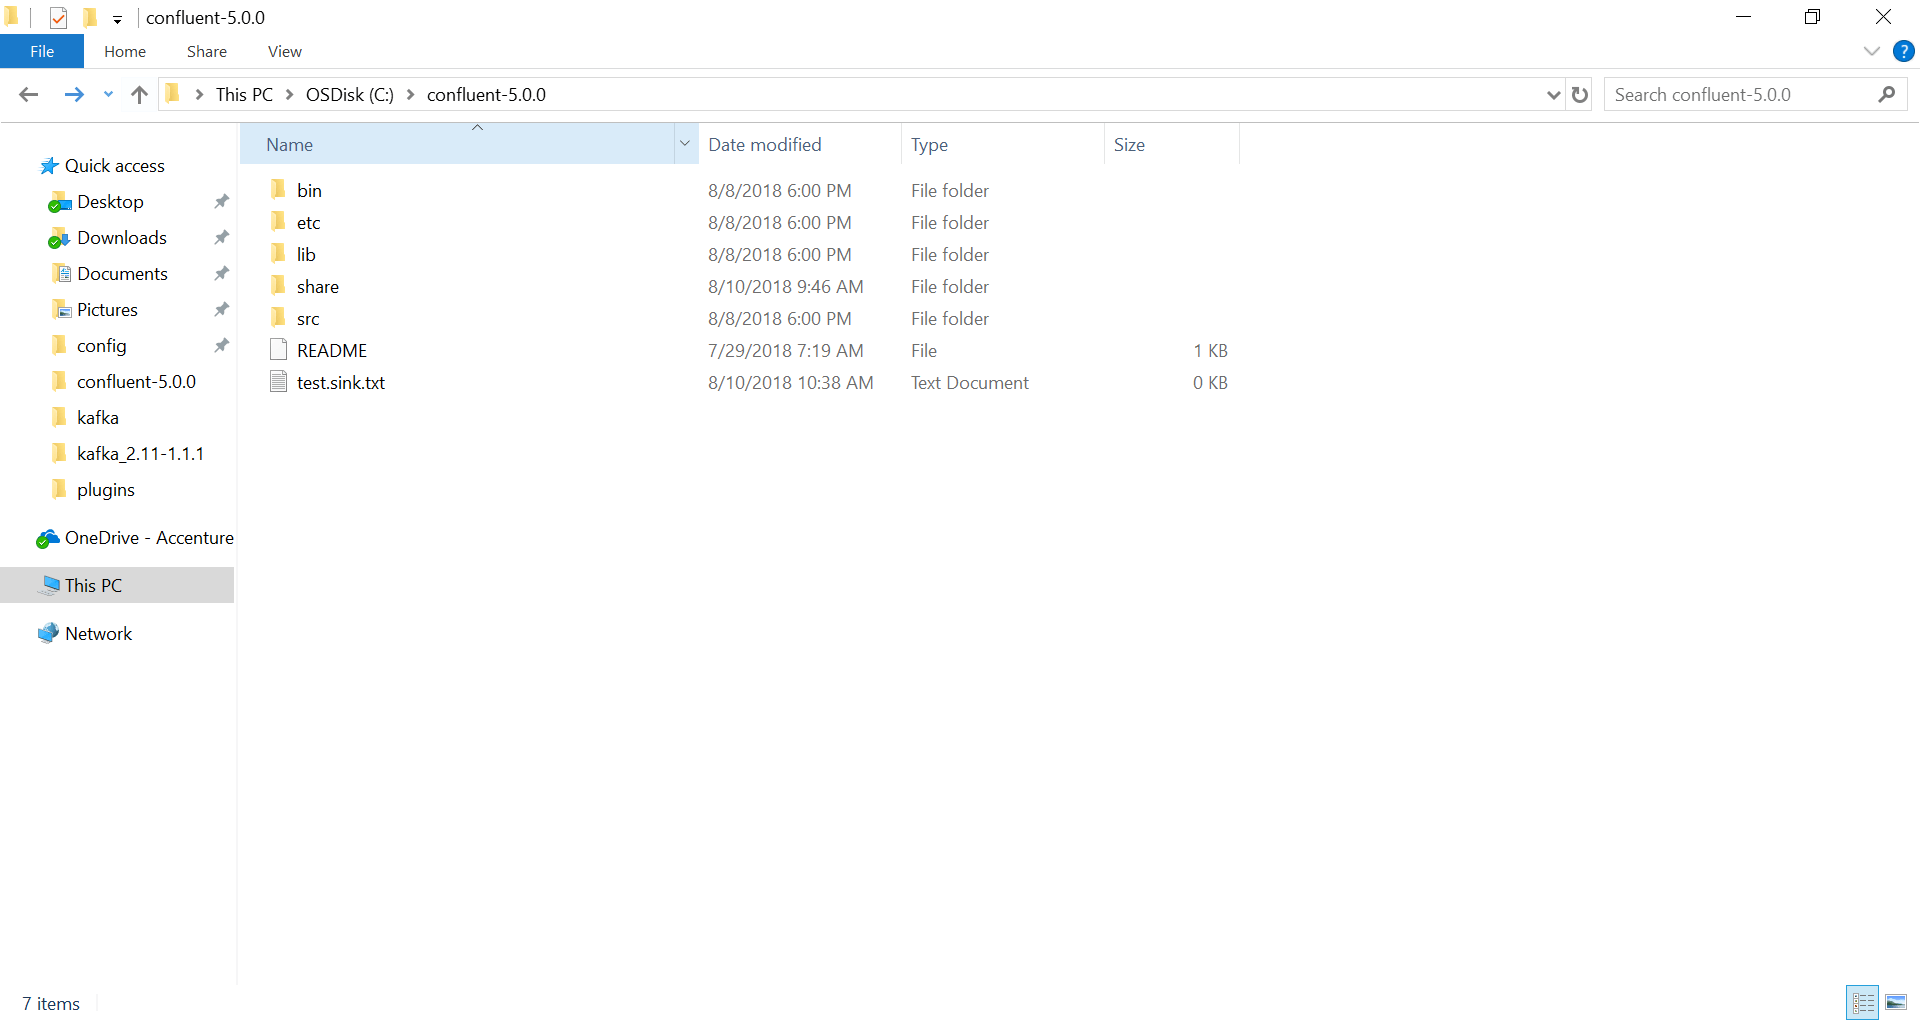
Task: Click the pin icon next to Downloads
Action: (x=221, y=237)
